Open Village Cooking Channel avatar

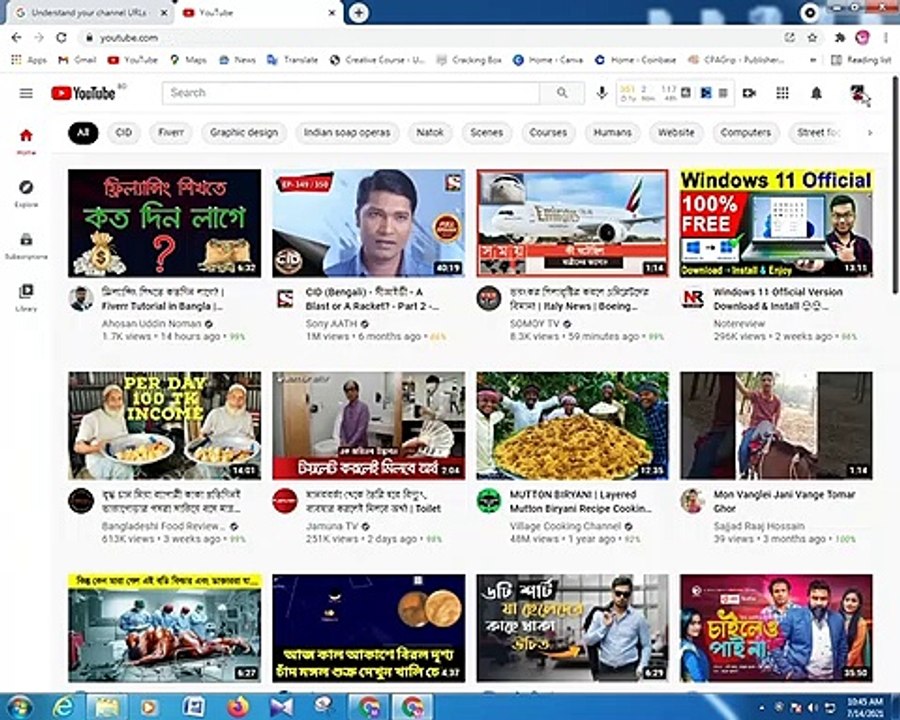point(489,501)
